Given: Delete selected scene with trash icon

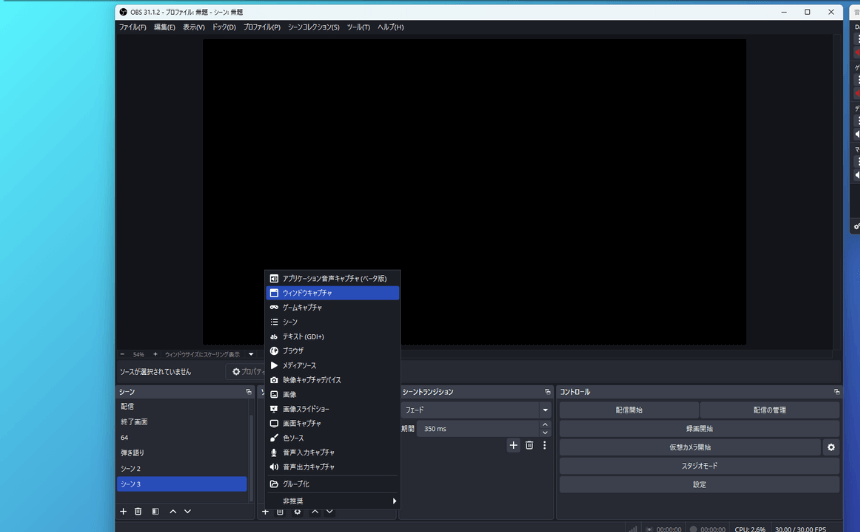Looking at the screenshot, I should pyautogui.click(x=139, y=511).
